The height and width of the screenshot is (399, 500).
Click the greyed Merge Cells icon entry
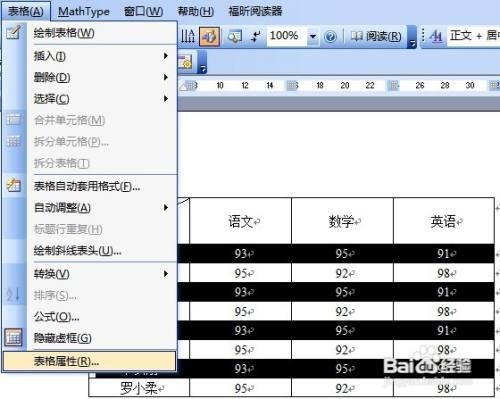click(14, 120)
